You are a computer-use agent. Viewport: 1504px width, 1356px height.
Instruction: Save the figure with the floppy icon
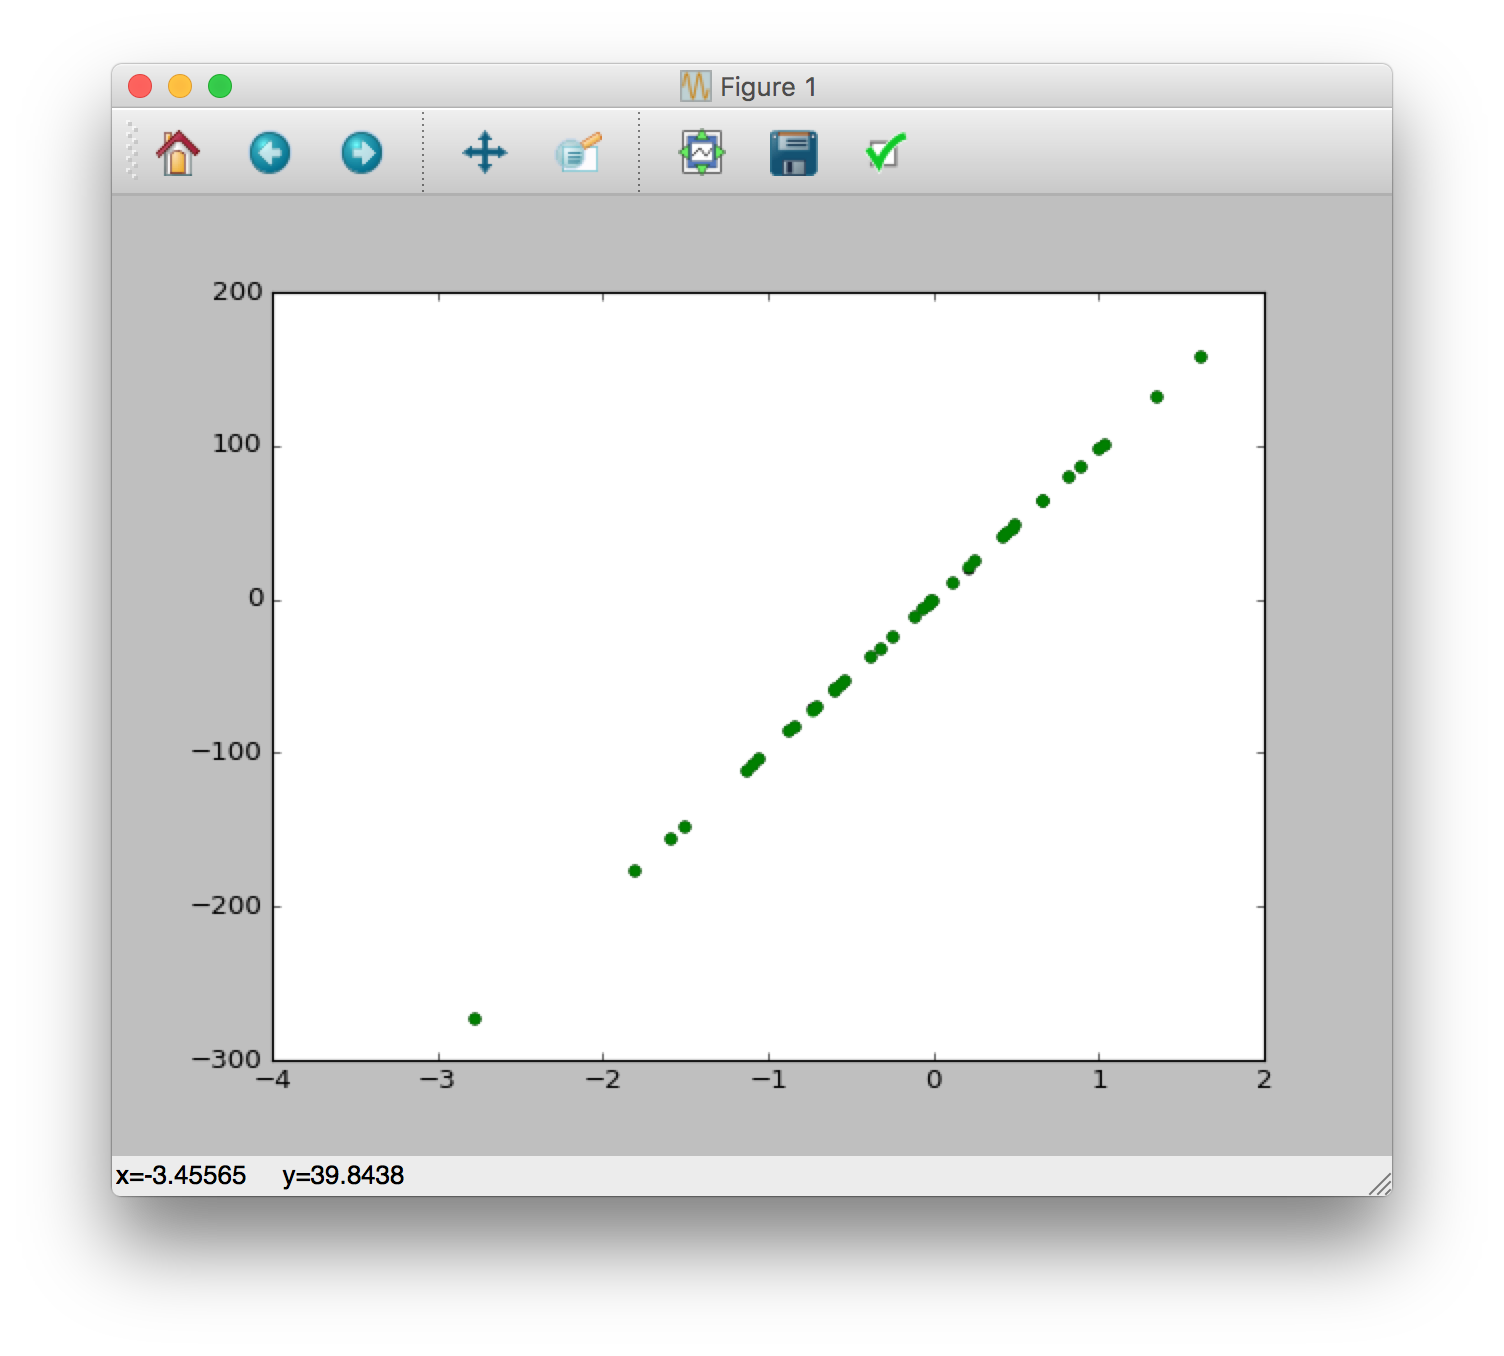[x=794, y=153]
